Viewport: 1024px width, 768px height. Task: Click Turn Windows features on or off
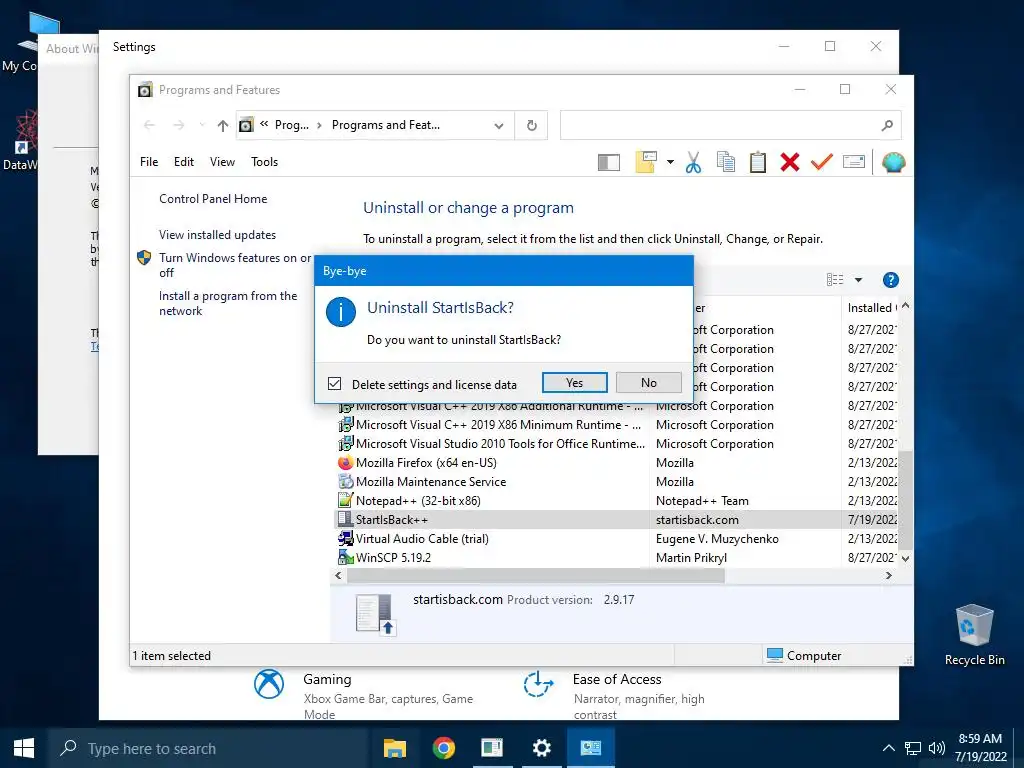pos(234,265)
